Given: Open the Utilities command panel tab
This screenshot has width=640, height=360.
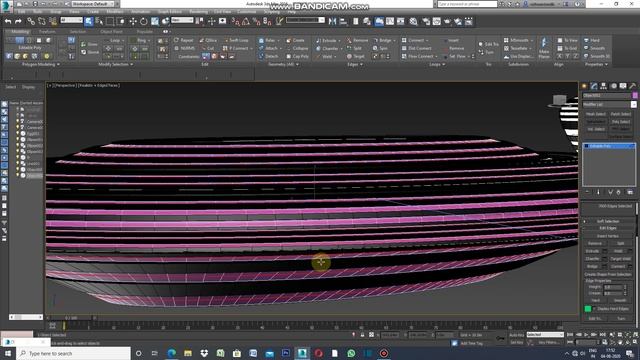Looking at the screenshot, I should click(x=633, y=86).
